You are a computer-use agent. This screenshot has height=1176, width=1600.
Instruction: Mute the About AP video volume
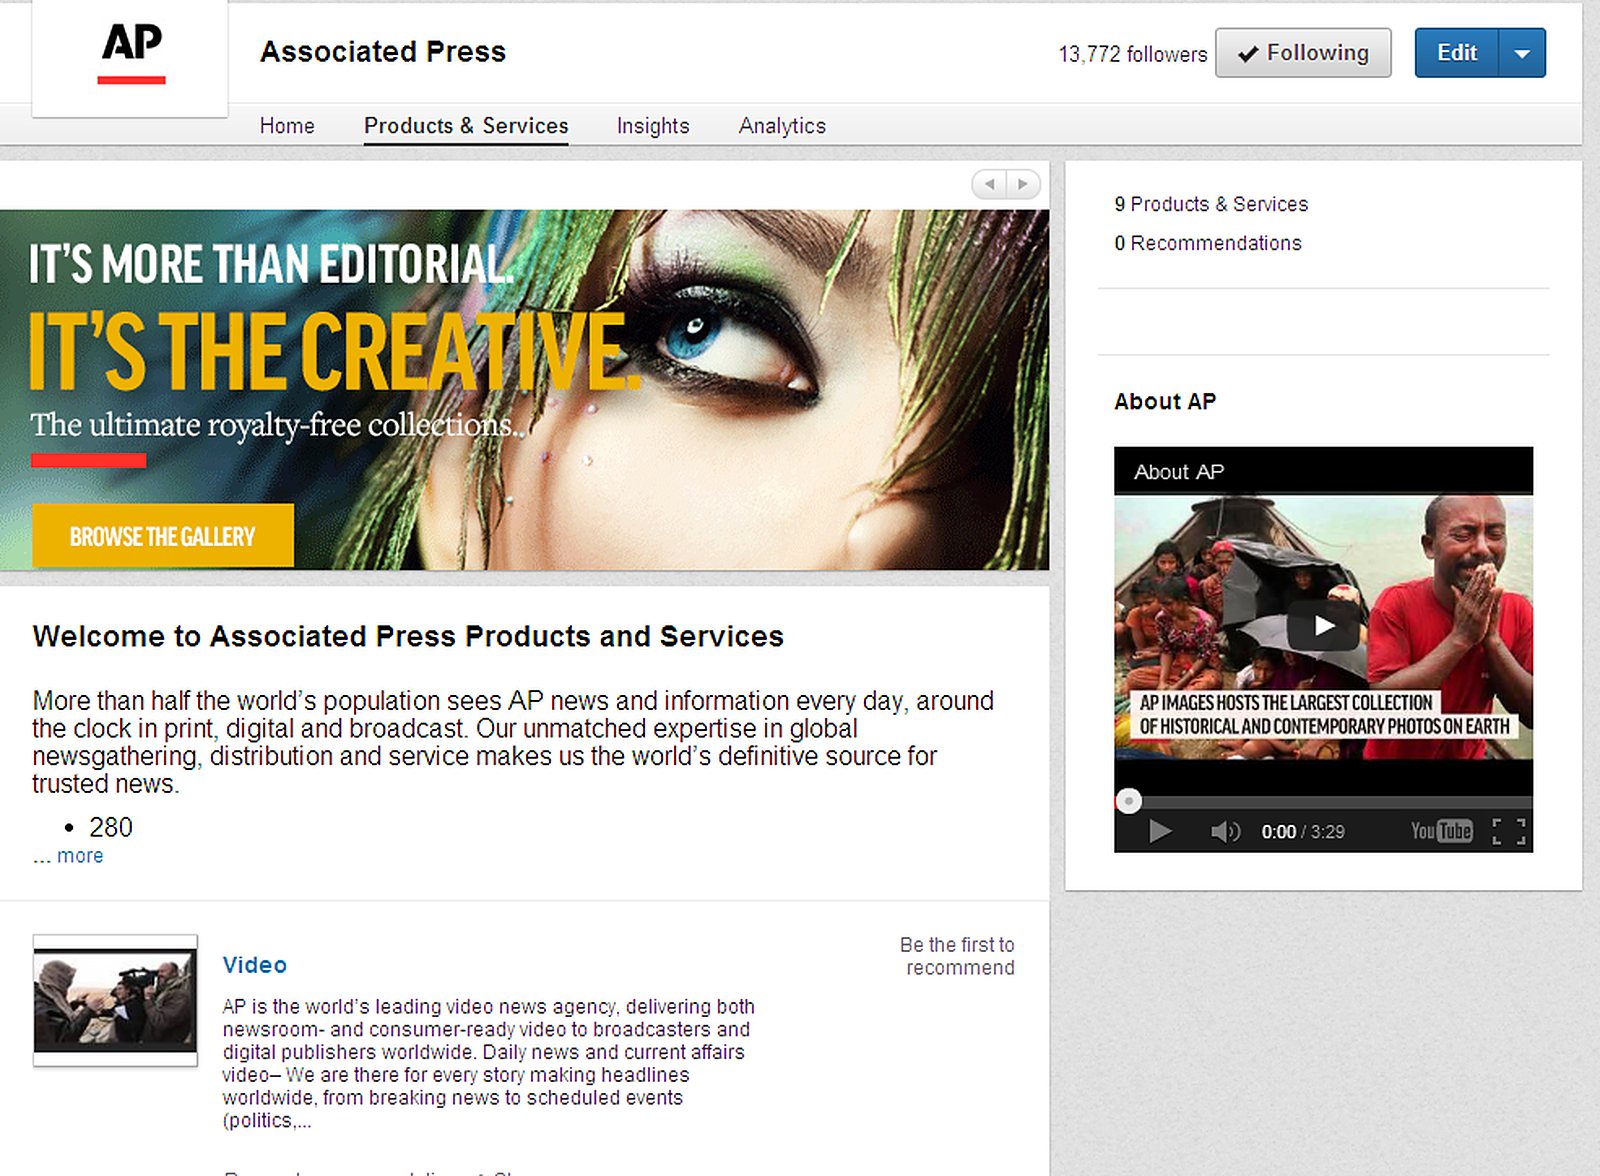tap(1224, 831)
